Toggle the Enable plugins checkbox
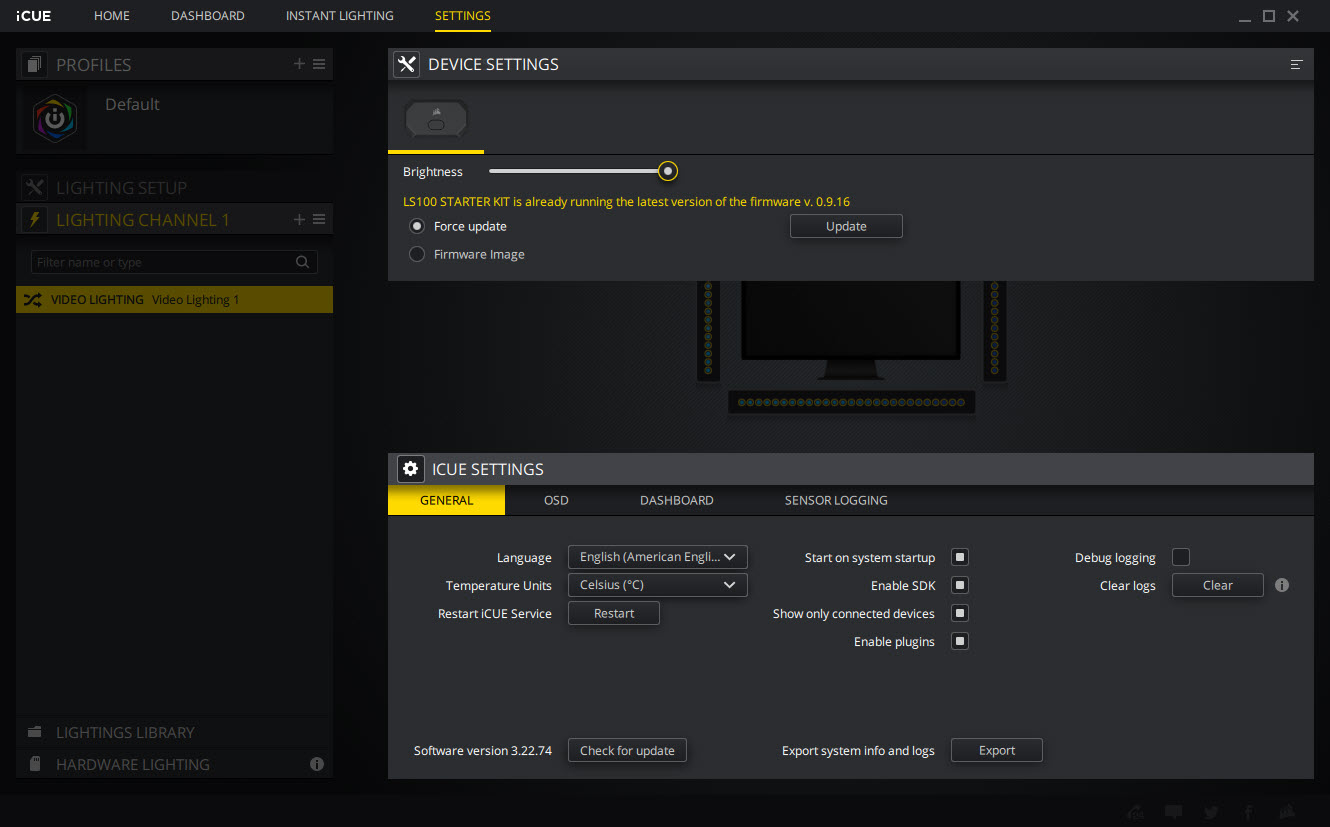The height and width of the screenshot is (827, 1330). (x=960, y=641)
